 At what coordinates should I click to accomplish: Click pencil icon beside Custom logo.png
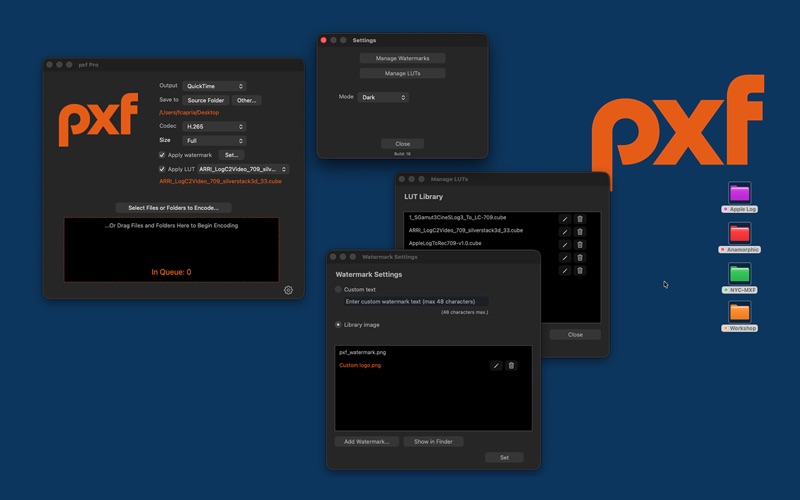click(x=496, y=365)
